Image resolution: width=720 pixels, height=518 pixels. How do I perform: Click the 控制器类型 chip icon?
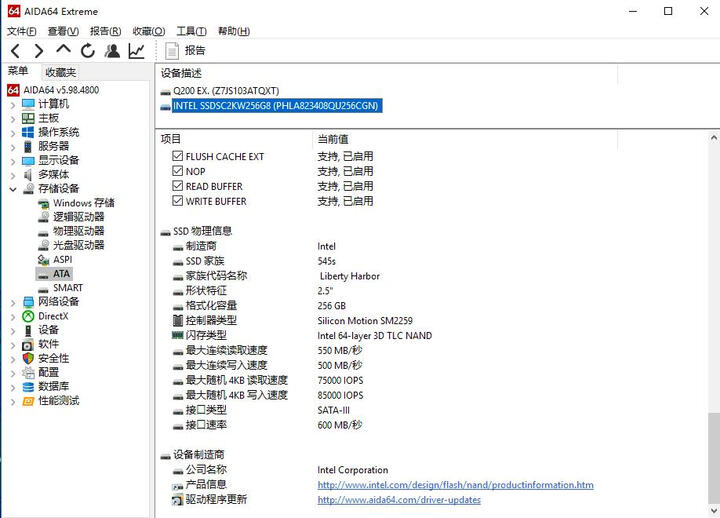point(178,321)
